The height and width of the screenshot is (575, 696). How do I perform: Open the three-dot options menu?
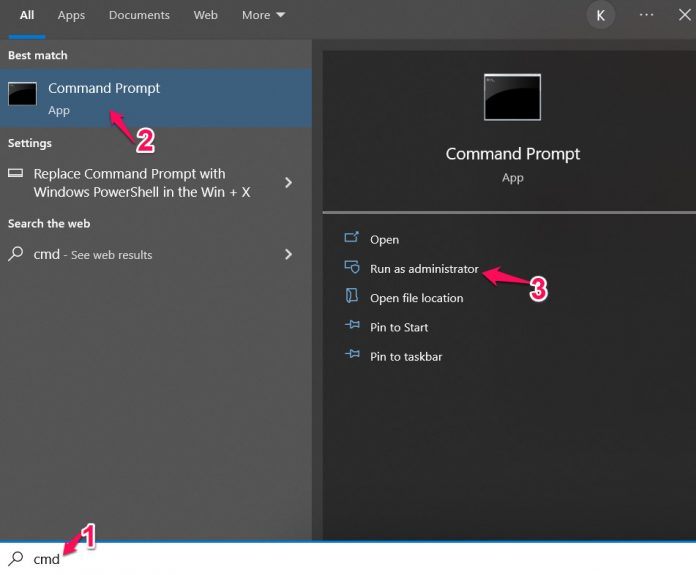point(646,15)
